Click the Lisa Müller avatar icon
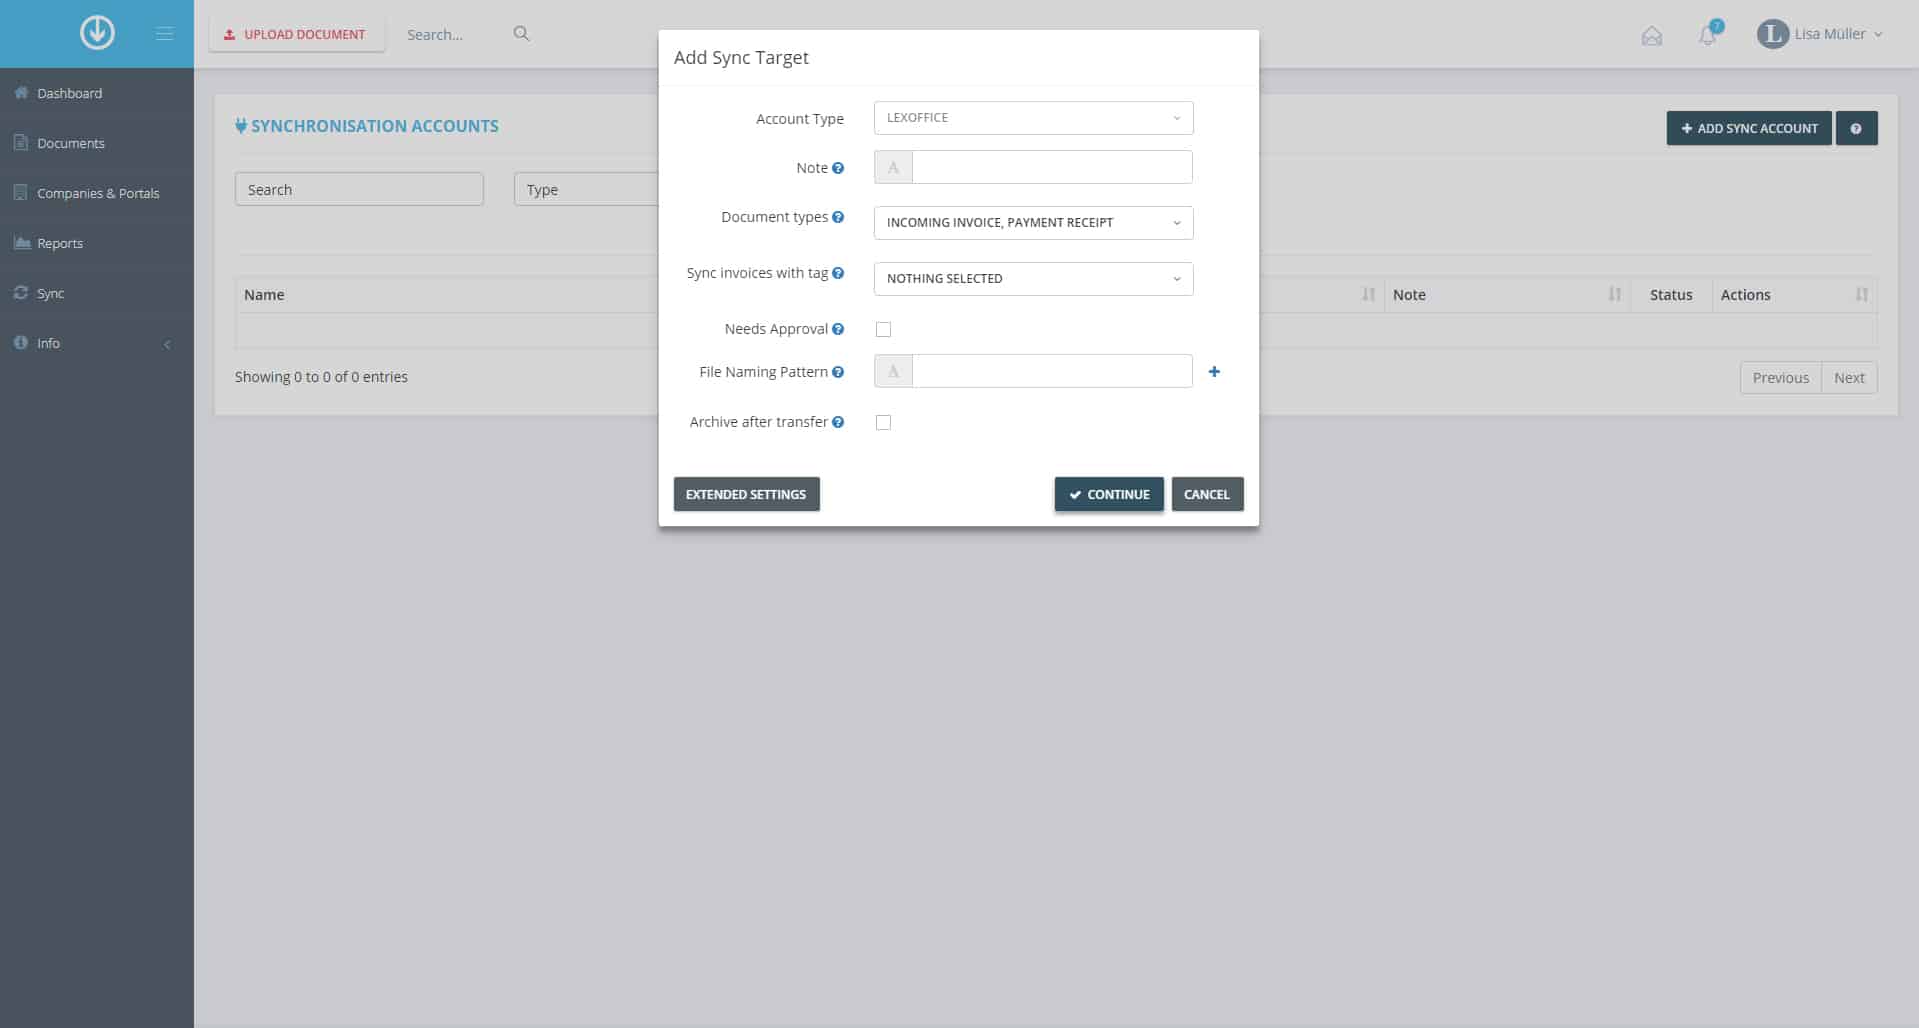Viewport: 1919px width, 1028px height. [x=1772, y=34]
